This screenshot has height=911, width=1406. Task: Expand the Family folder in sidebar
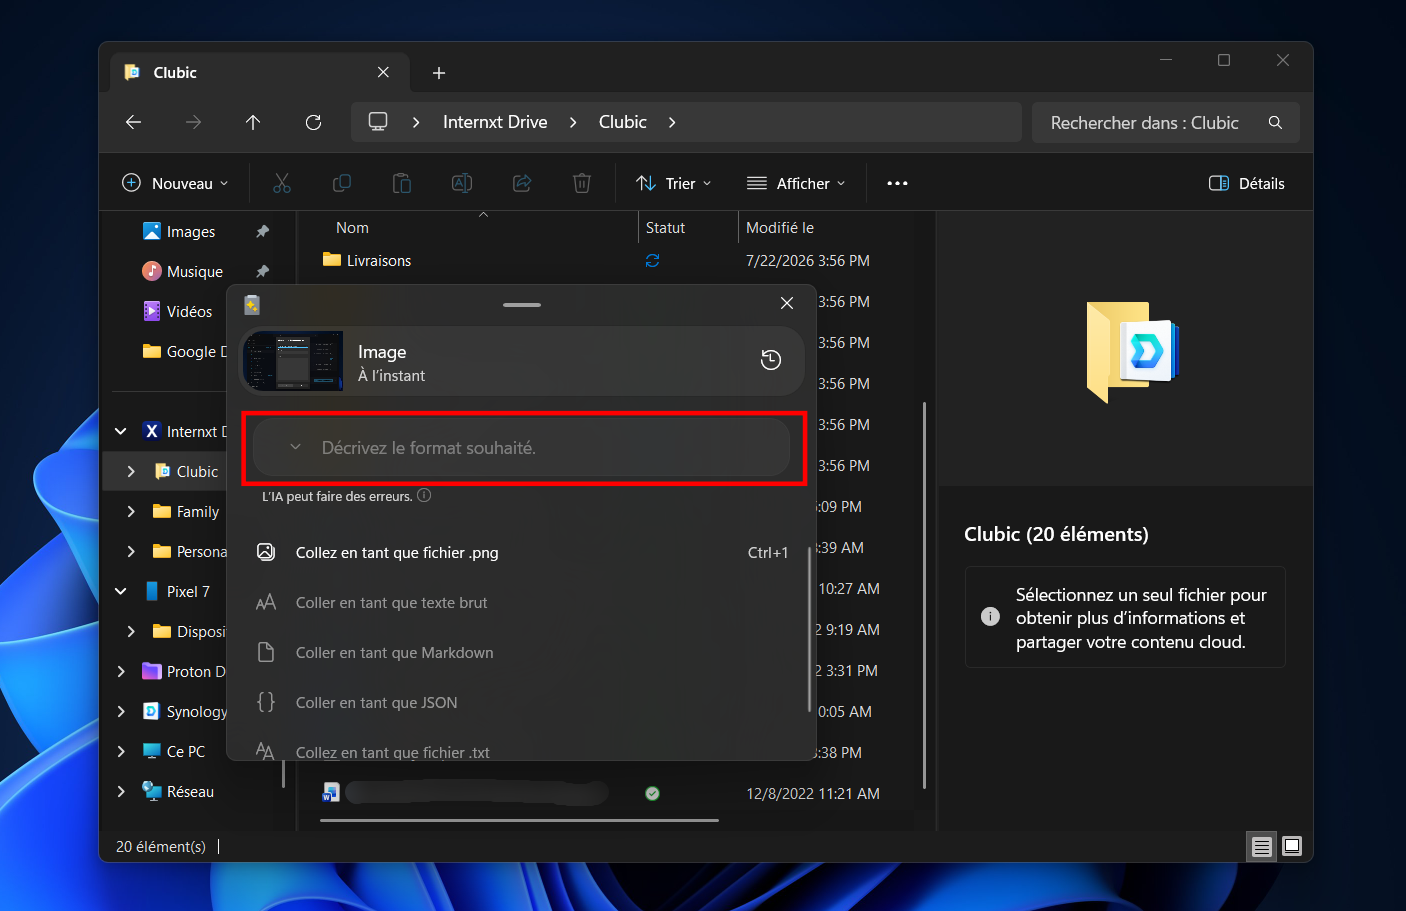131,511
